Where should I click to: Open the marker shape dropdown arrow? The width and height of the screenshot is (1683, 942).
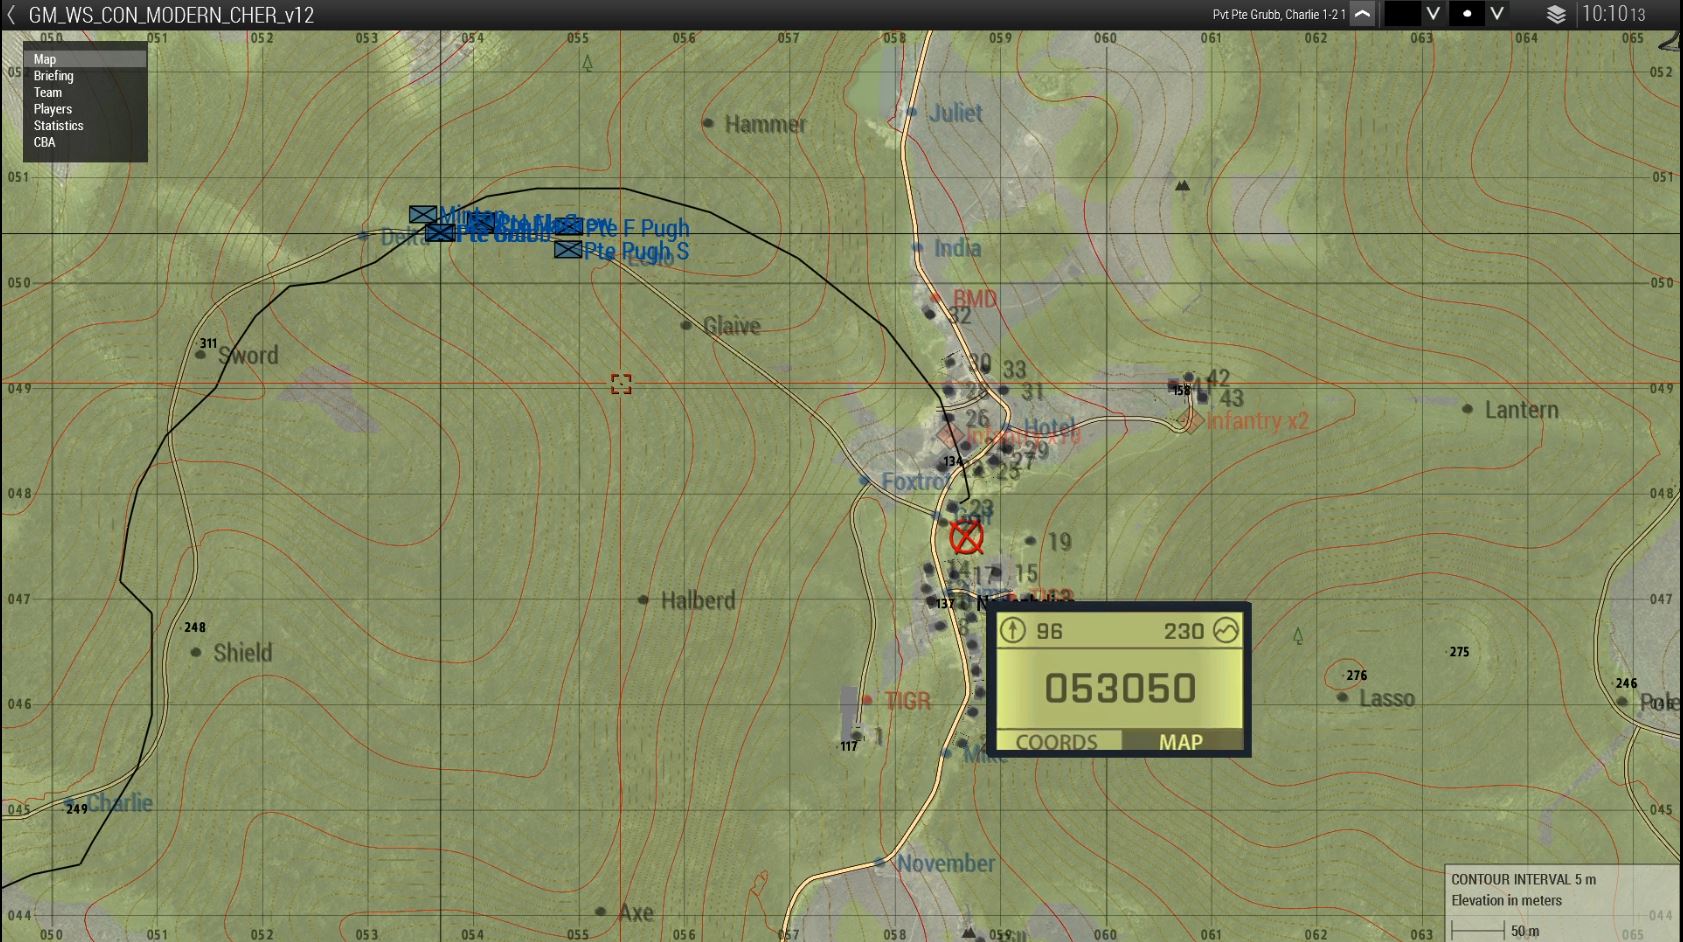pyautogui.click(x=1497, y=14)
